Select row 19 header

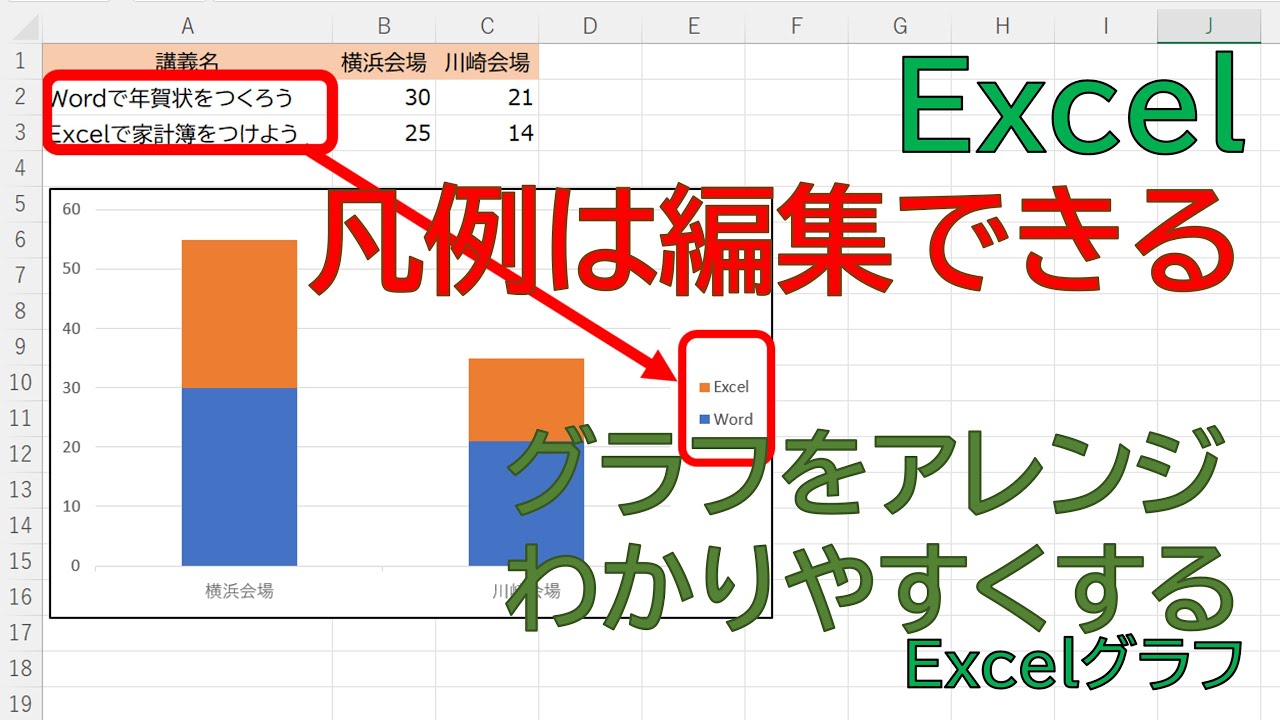[21, 703]
